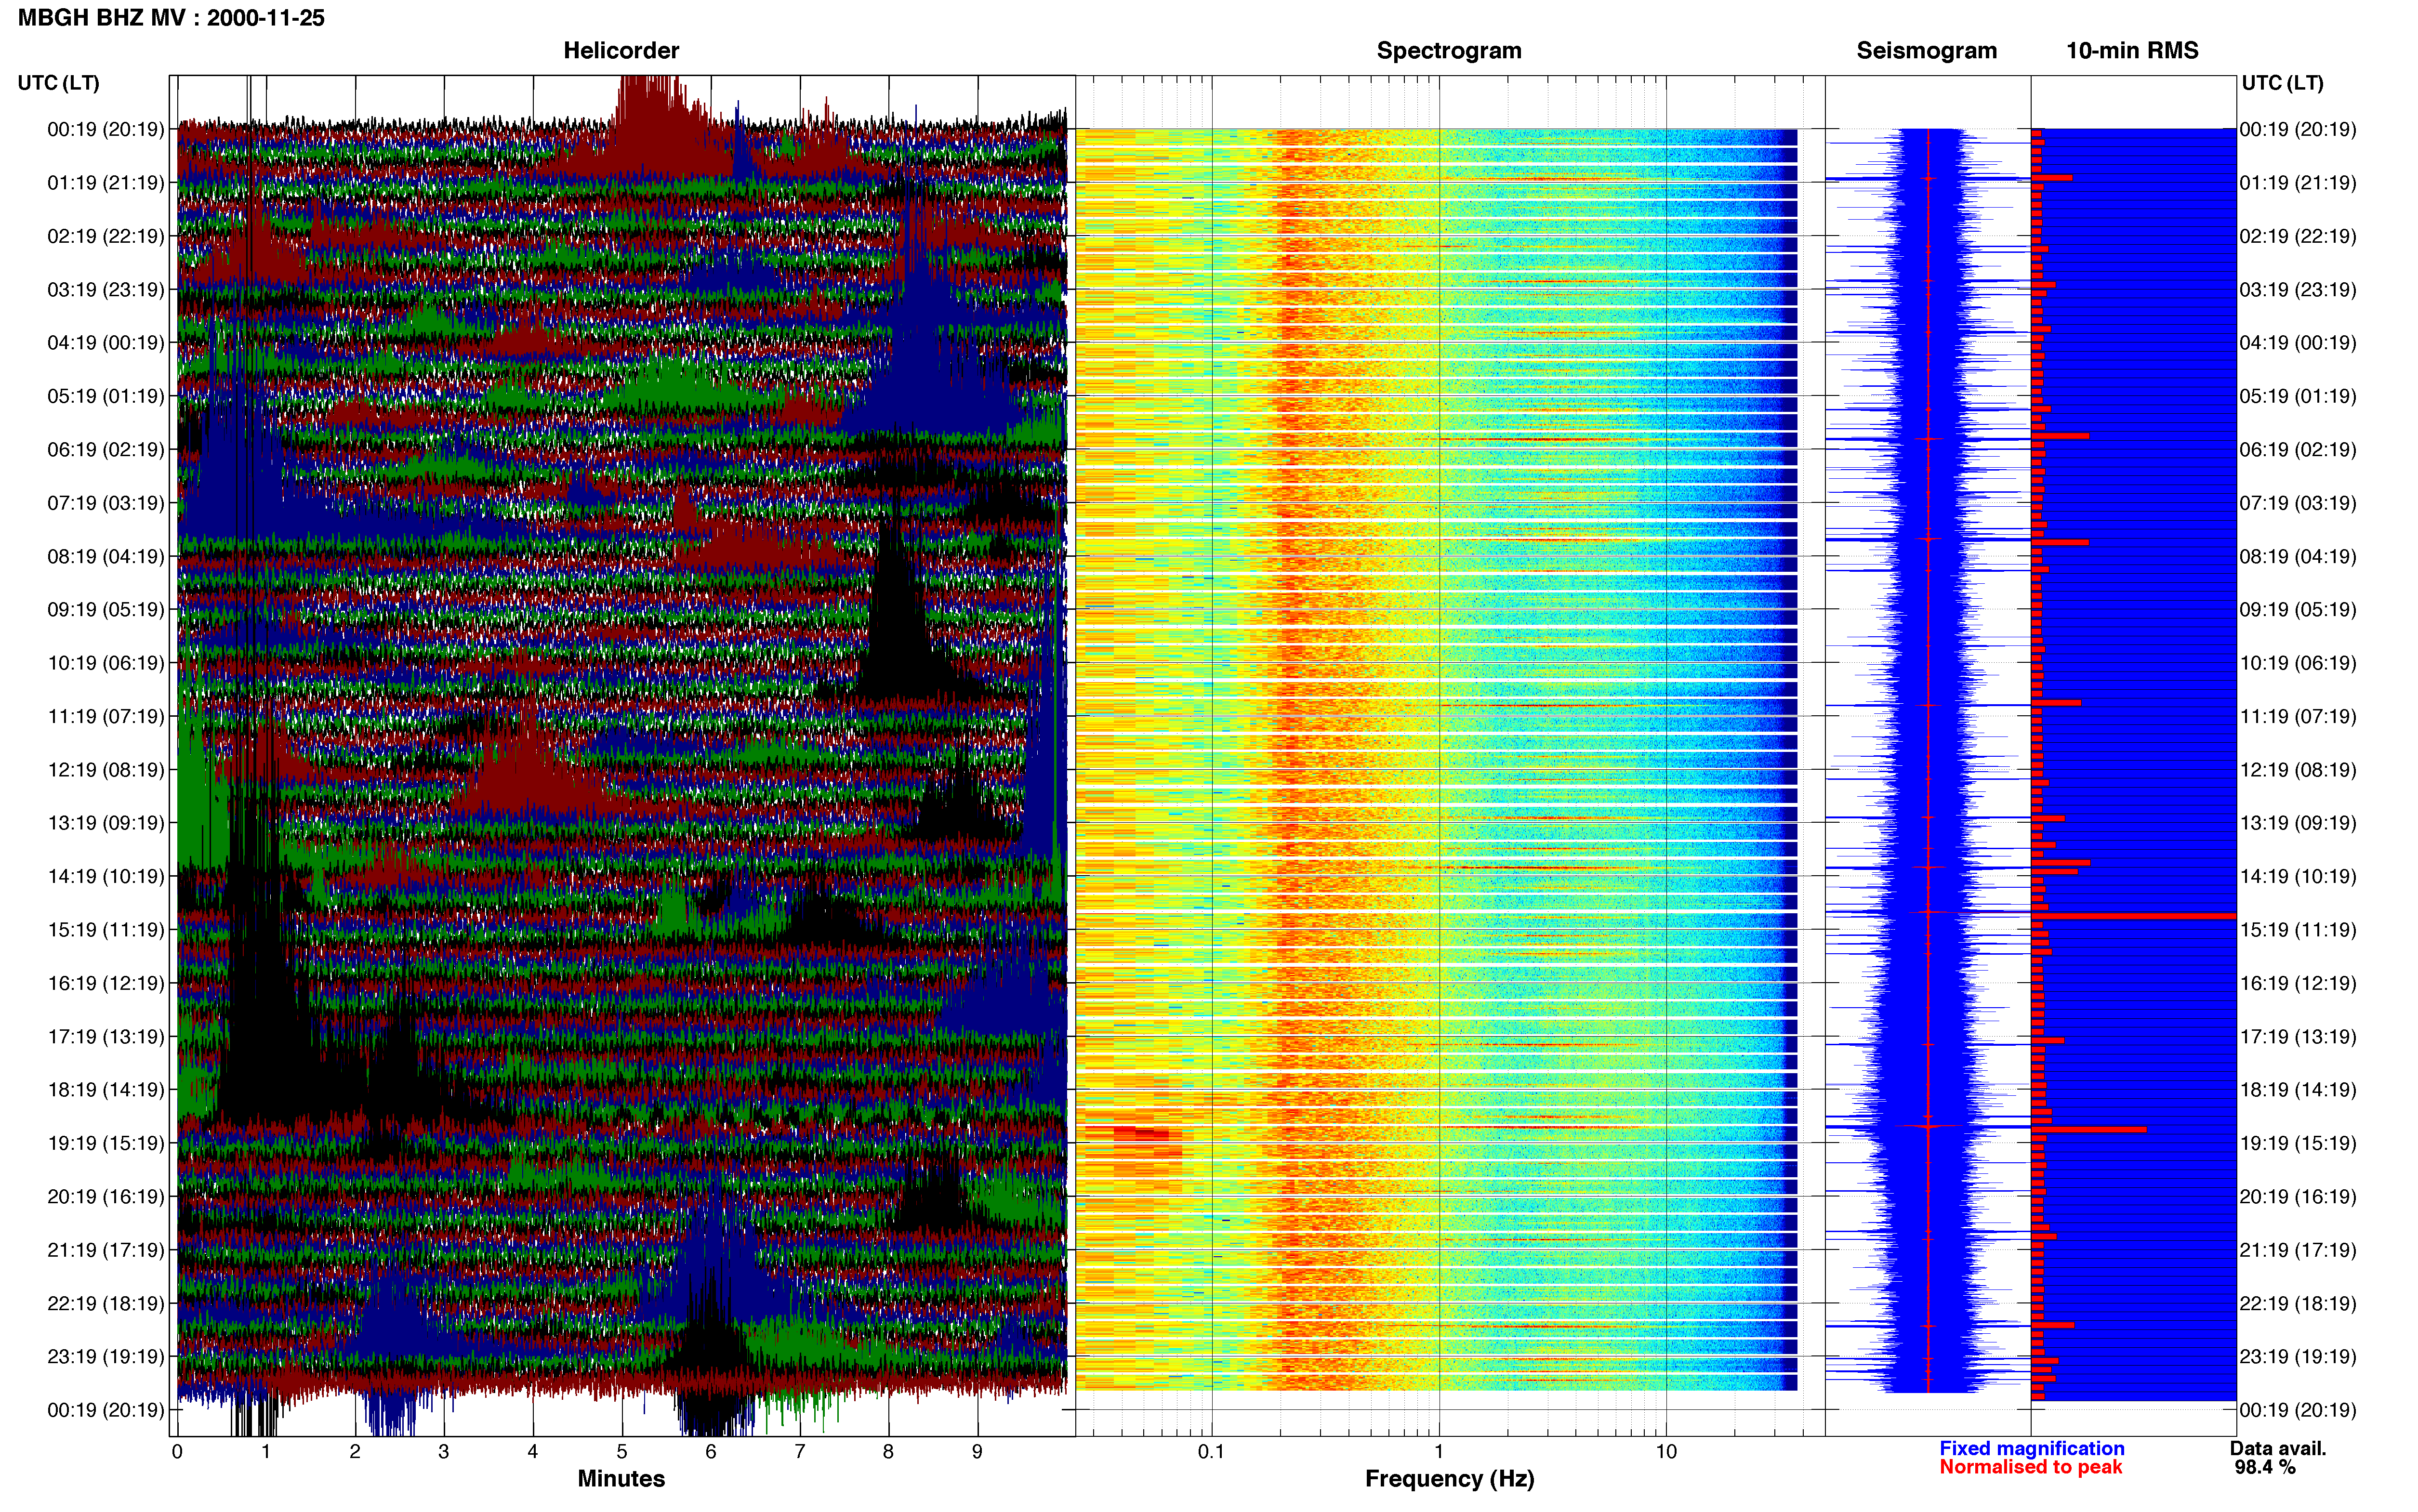Click the '10-min RMS' panel heading
The image size is (2418, 1512).
(x=2132, y=51)
